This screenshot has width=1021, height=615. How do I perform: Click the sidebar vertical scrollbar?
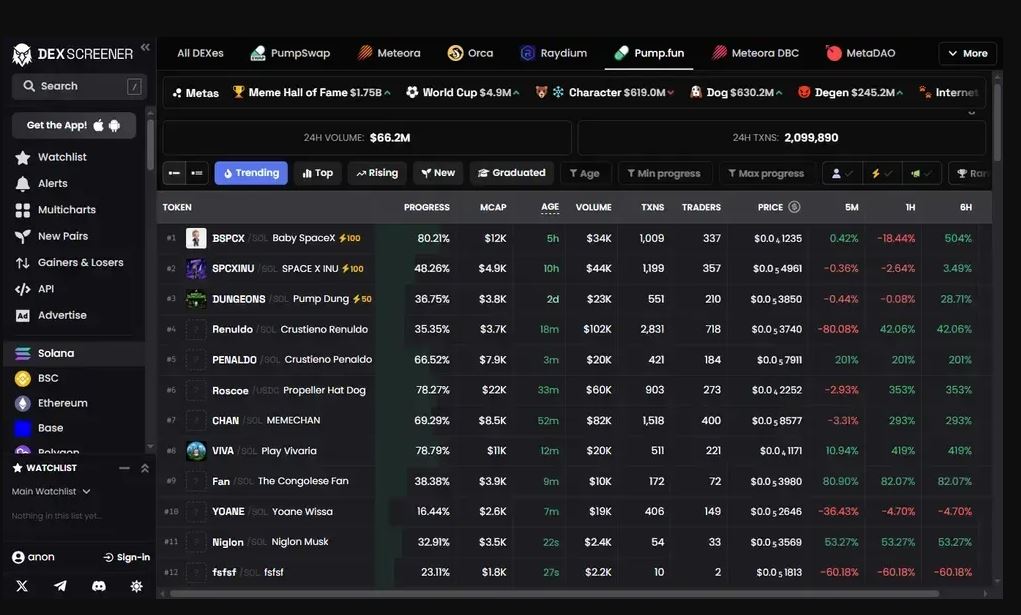tap(150, 145)
